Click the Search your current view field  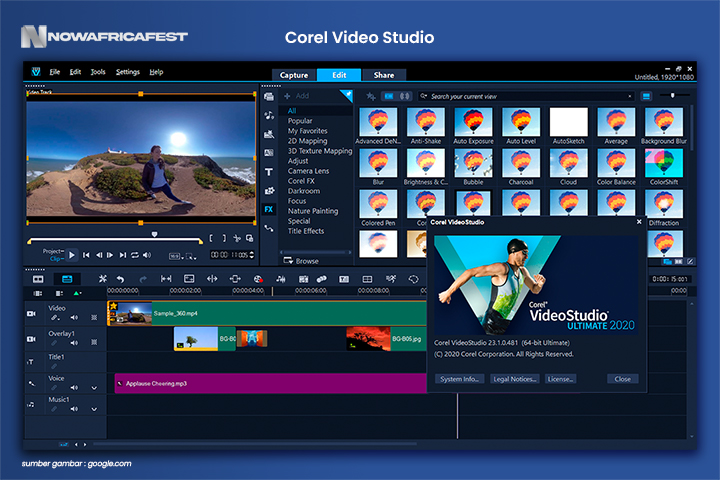tap(526, 96)
